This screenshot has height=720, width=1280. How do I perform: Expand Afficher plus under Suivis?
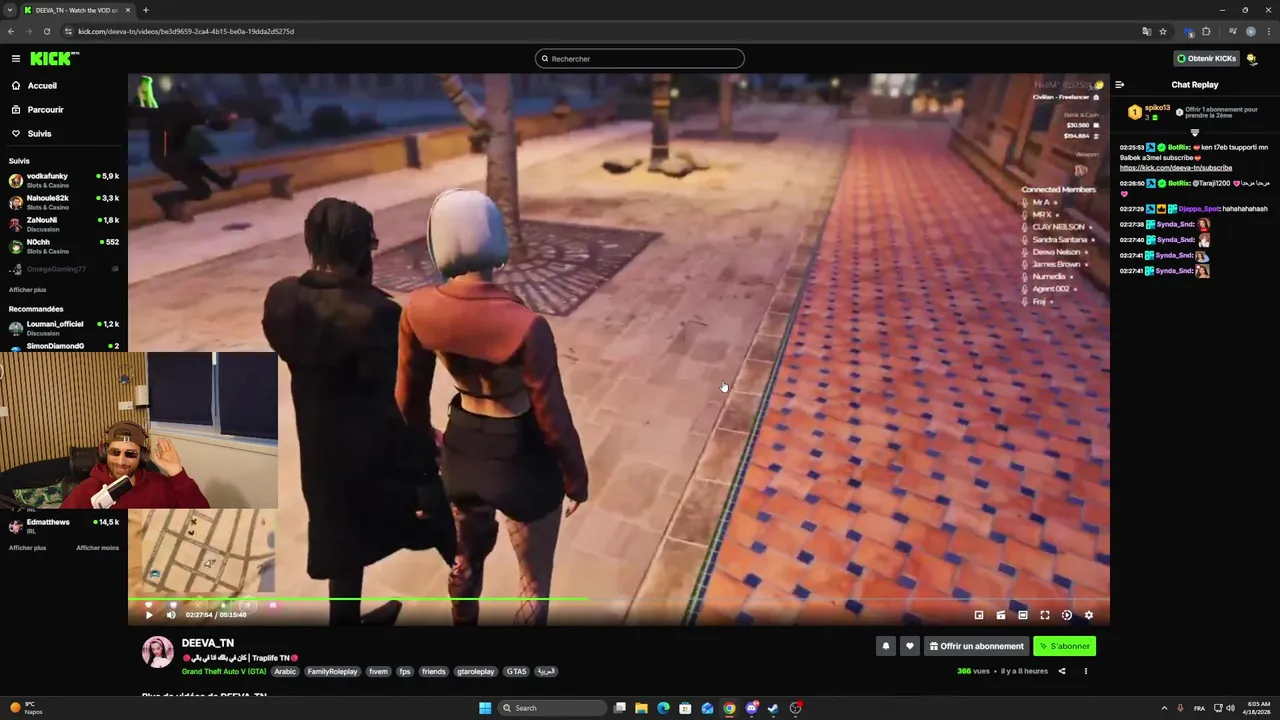tap(27, 290)
